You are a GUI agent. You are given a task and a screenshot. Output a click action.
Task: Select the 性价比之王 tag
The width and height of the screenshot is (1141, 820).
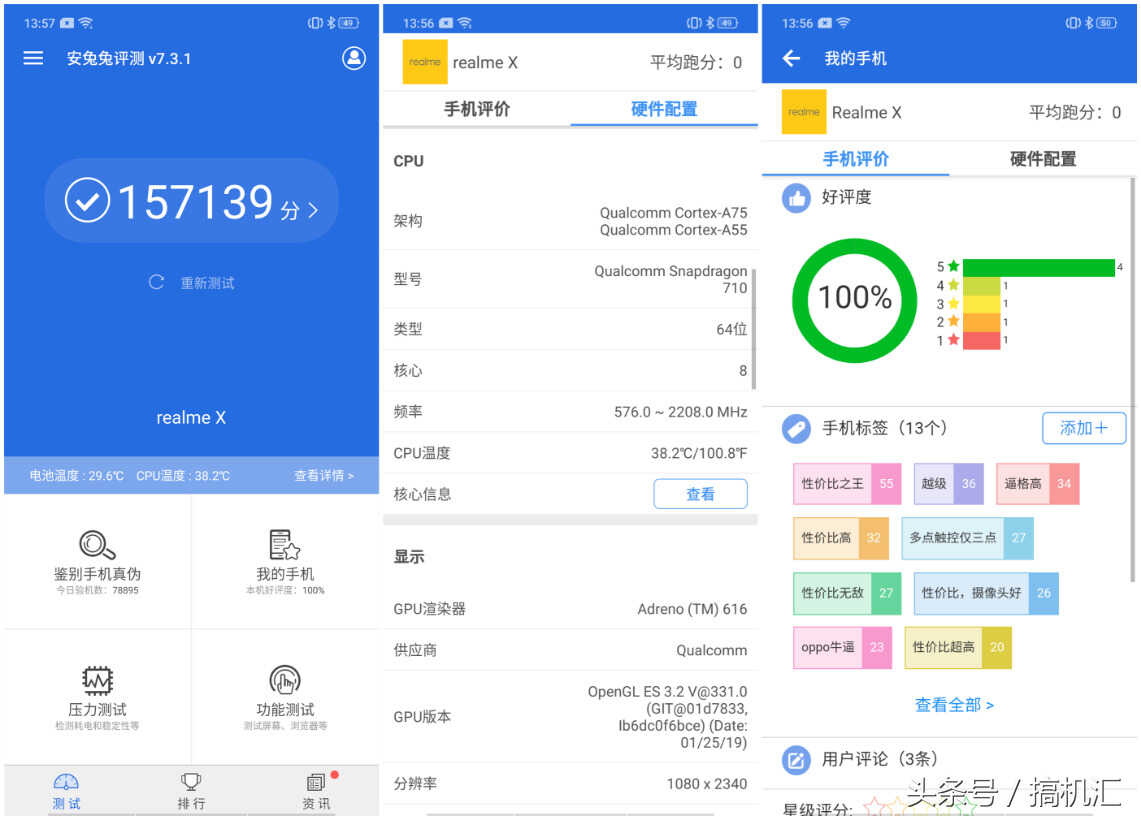click(x=847, y=484)
